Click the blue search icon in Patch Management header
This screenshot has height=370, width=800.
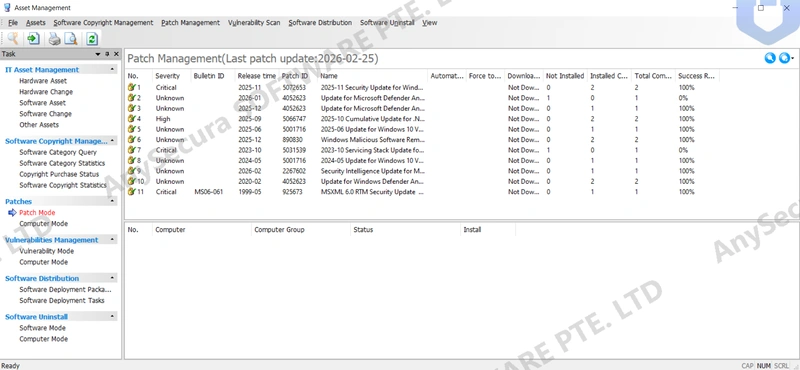click(x=770, y=58)
